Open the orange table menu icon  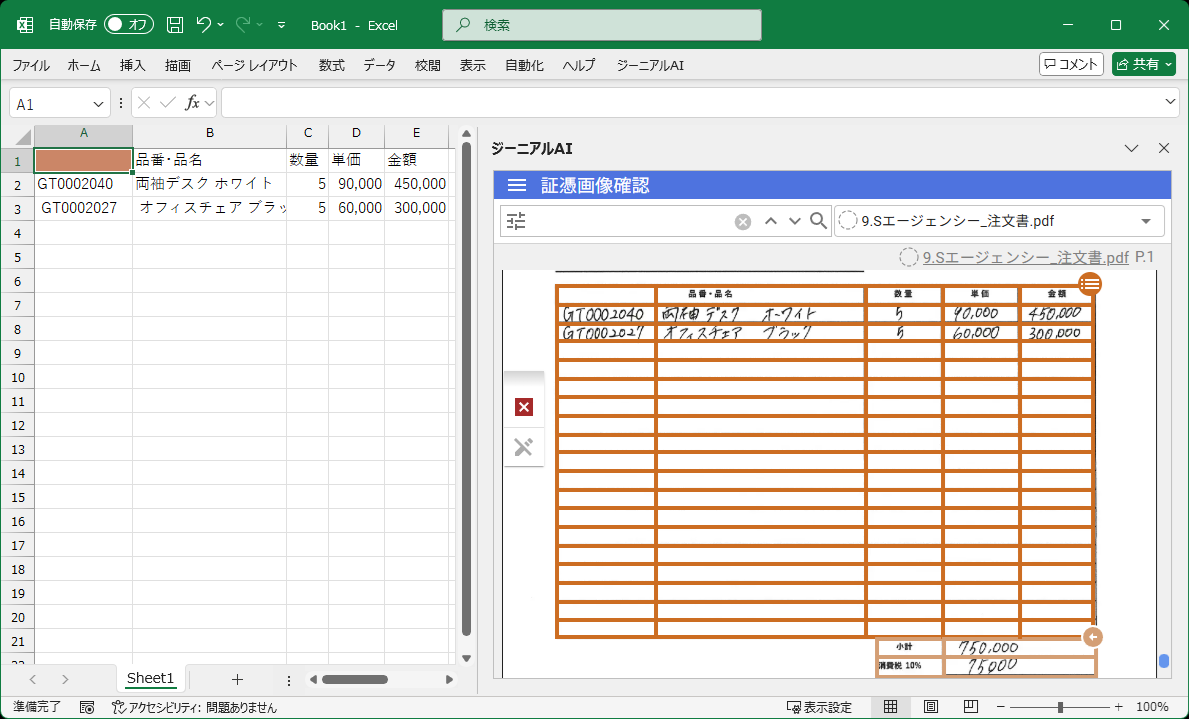click(x=1089, y=284)
